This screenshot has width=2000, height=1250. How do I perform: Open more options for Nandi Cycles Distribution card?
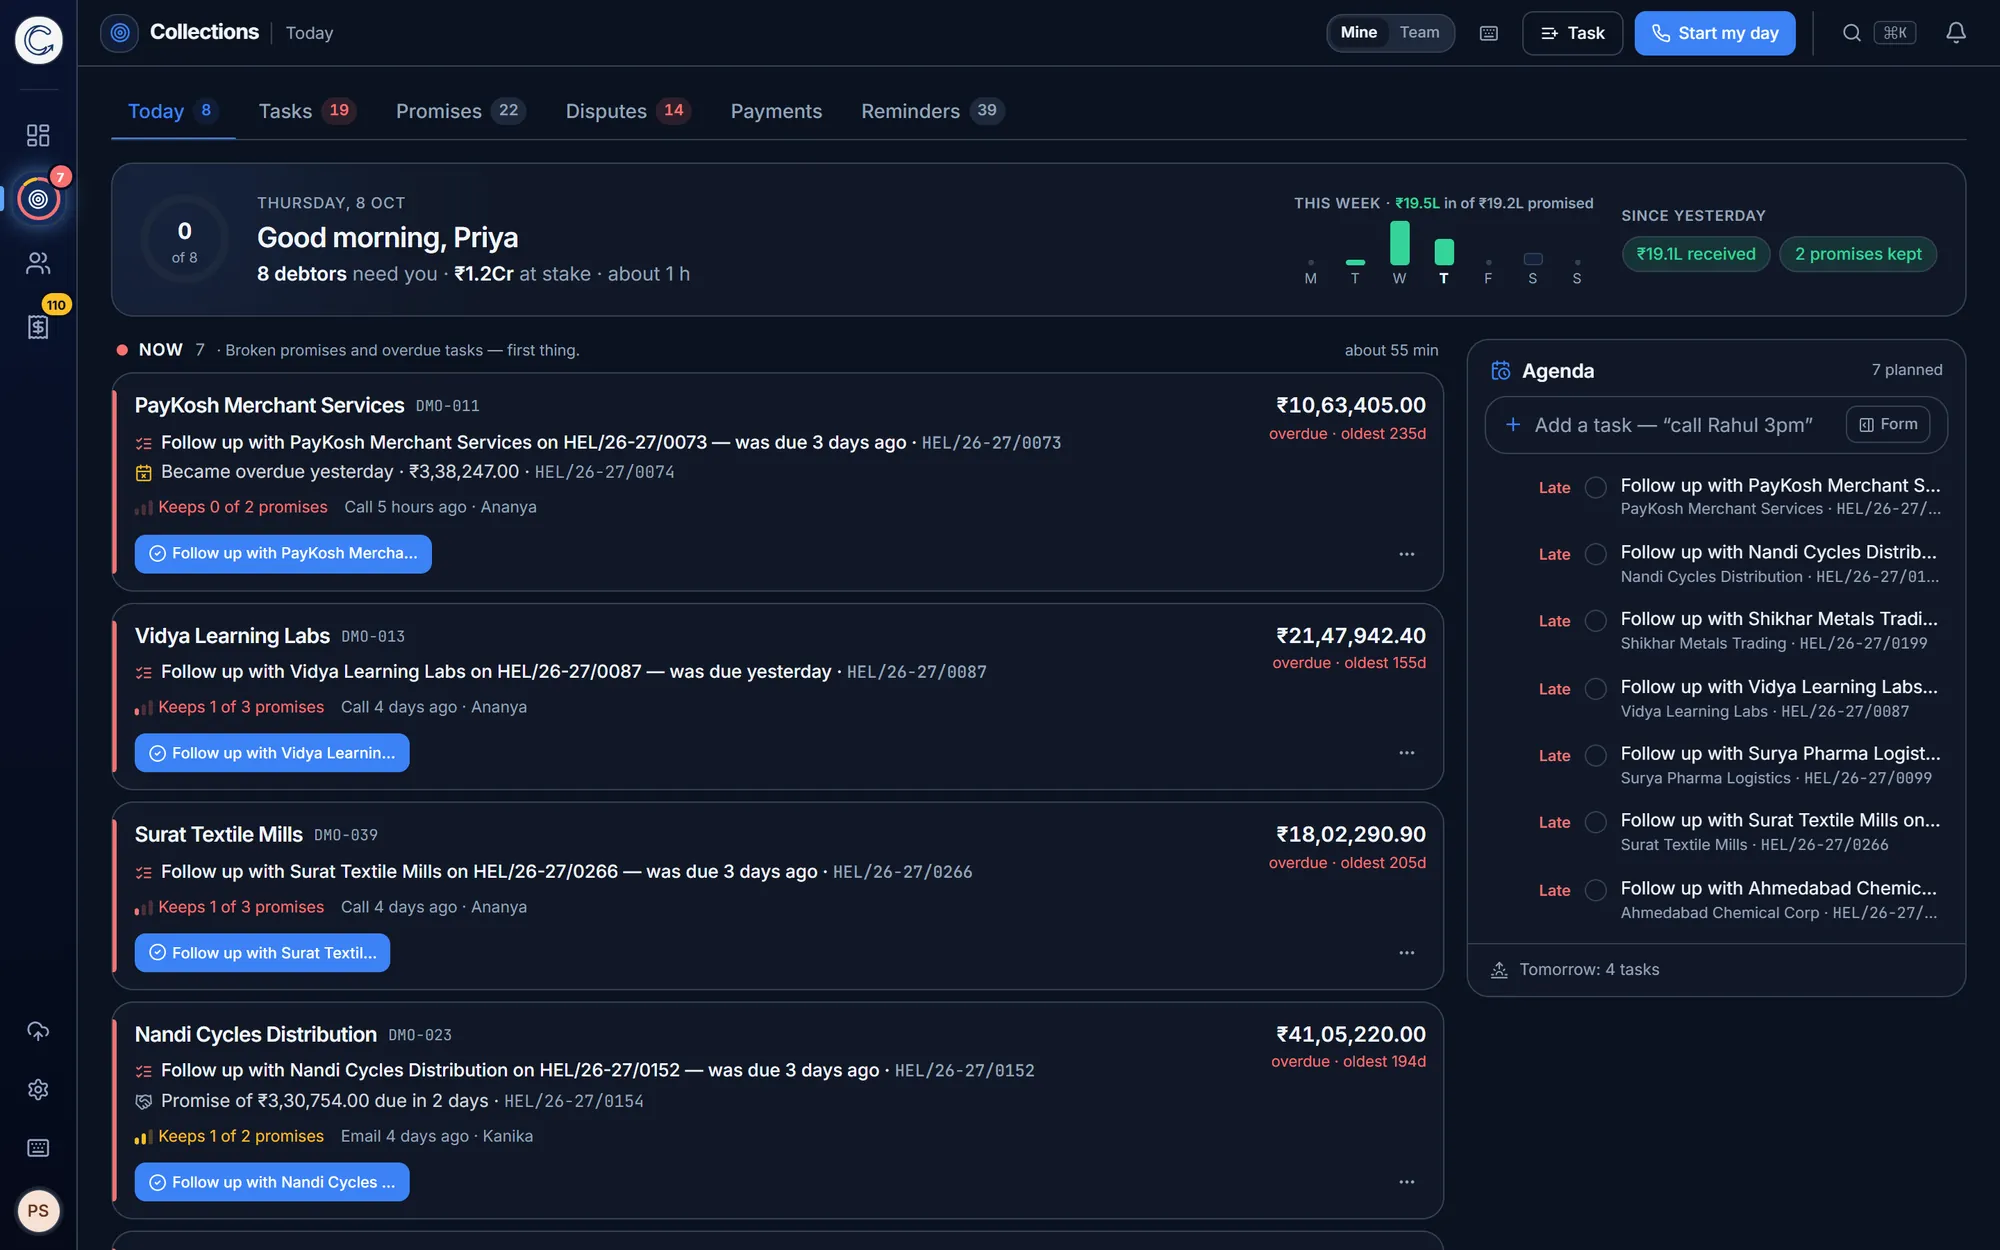coord(1407,1182)
